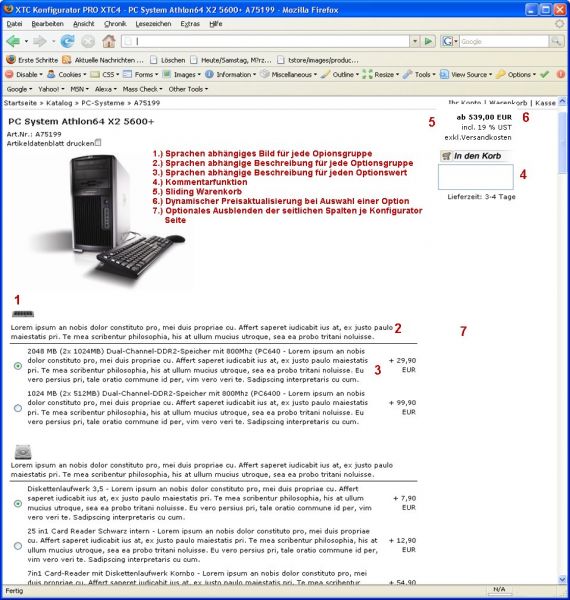
Task: Click the Forward arrow button
Action: point(40,41)
